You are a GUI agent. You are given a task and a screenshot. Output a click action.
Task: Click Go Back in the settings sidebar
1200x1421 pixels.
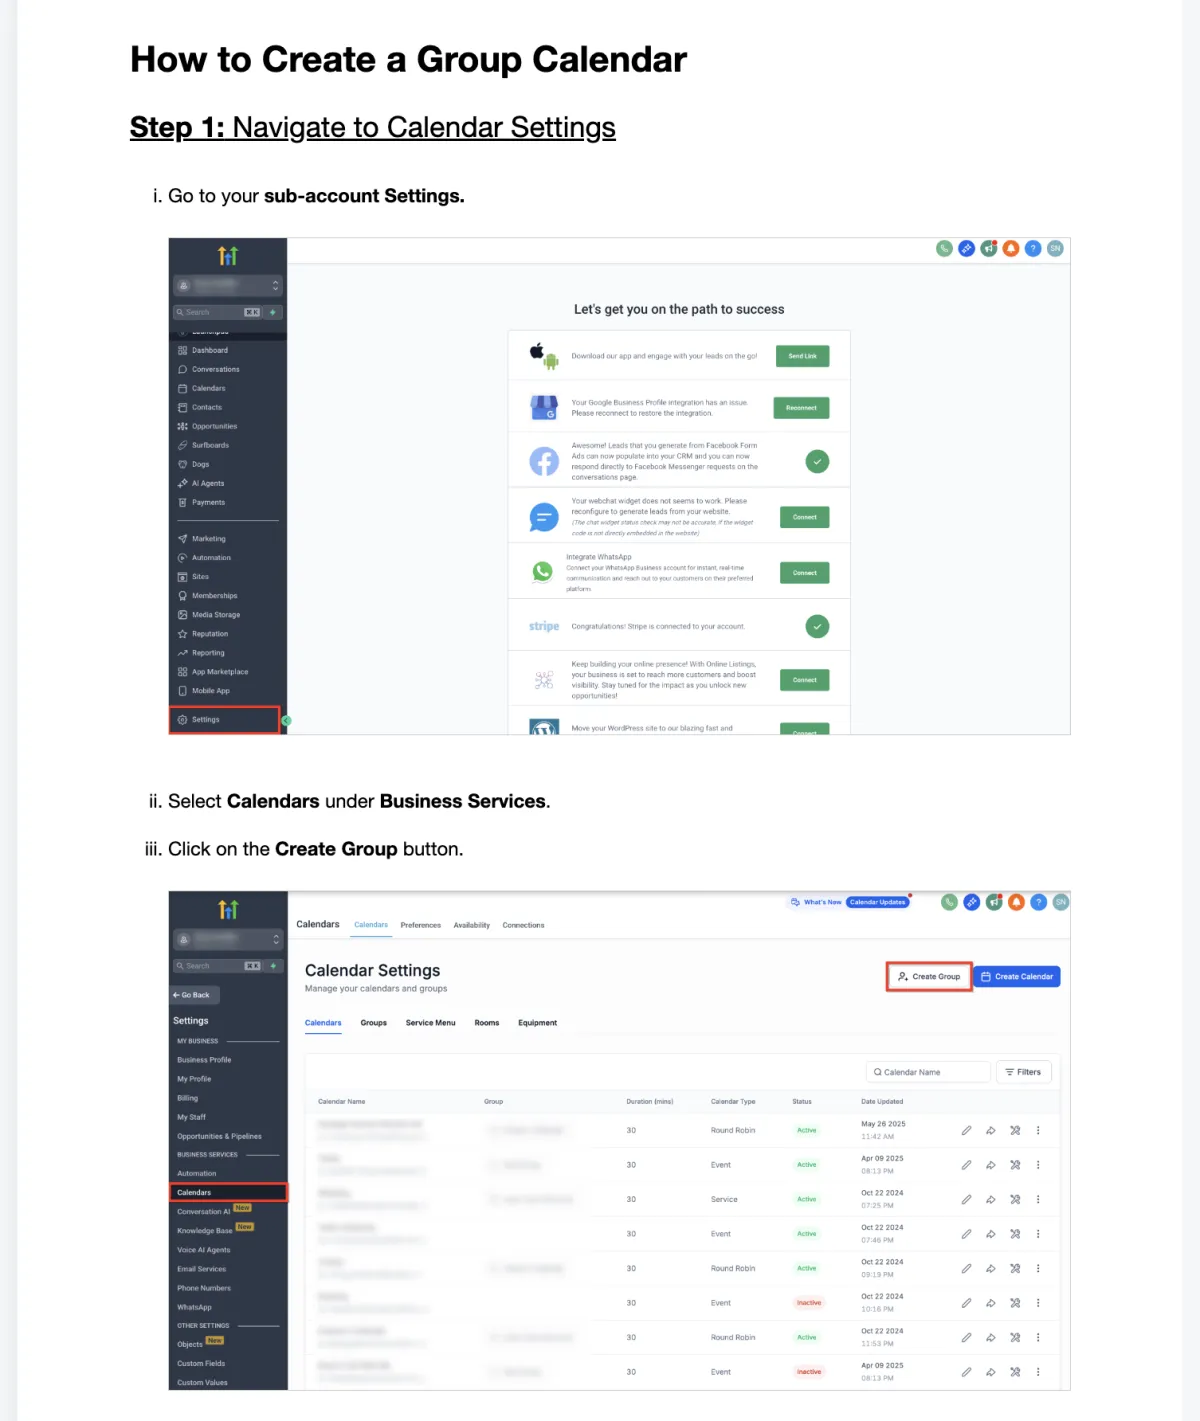coord(196,995)
